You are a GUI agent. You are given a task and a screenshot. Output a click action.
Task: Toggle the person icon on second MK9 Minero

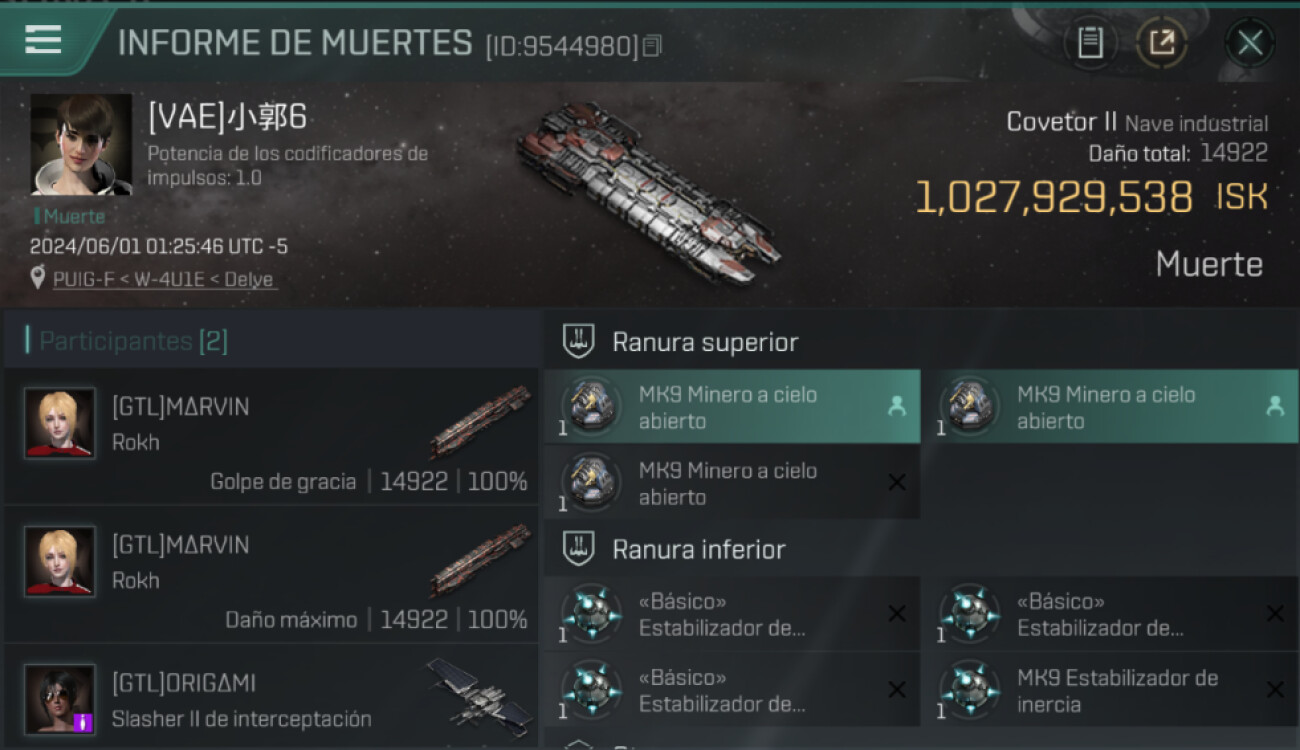click(x=1274, y=406)
